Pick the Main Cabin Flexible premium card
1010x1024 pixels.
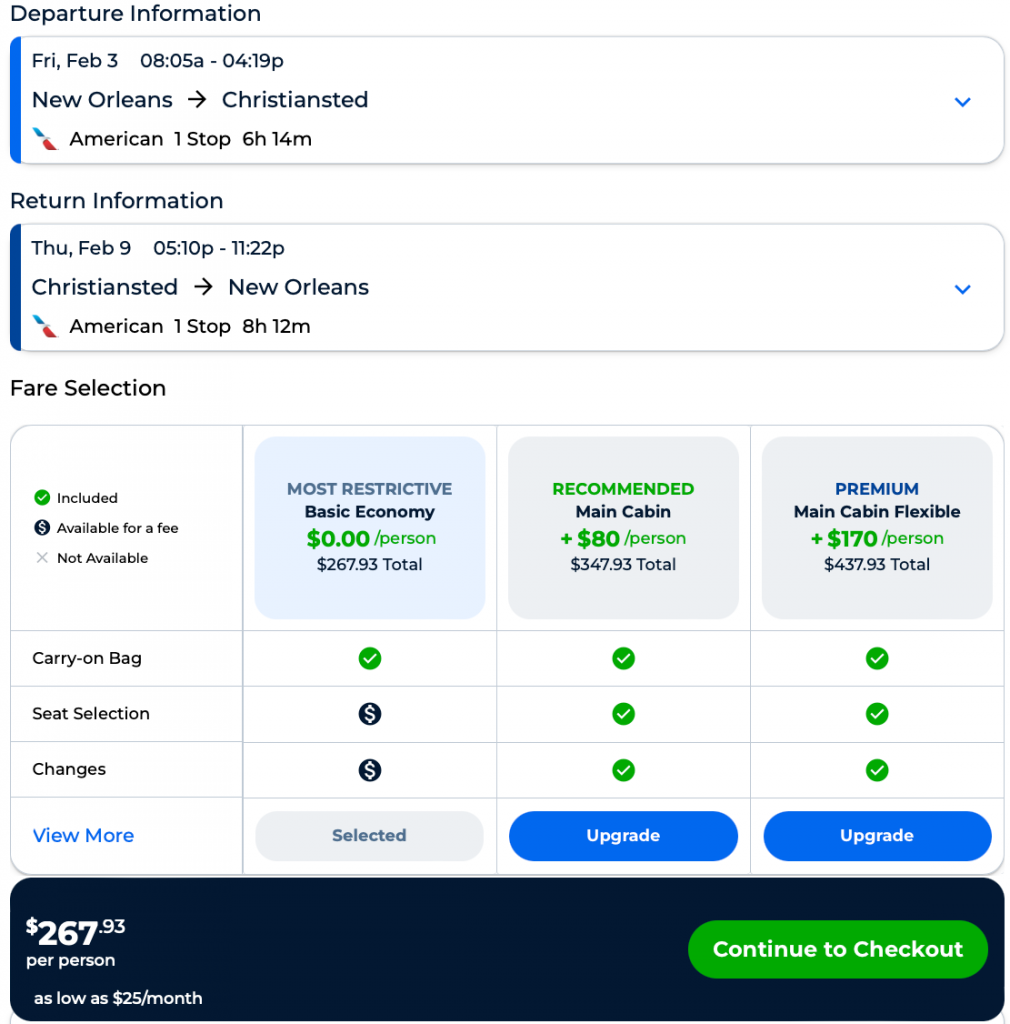[877, 527]
